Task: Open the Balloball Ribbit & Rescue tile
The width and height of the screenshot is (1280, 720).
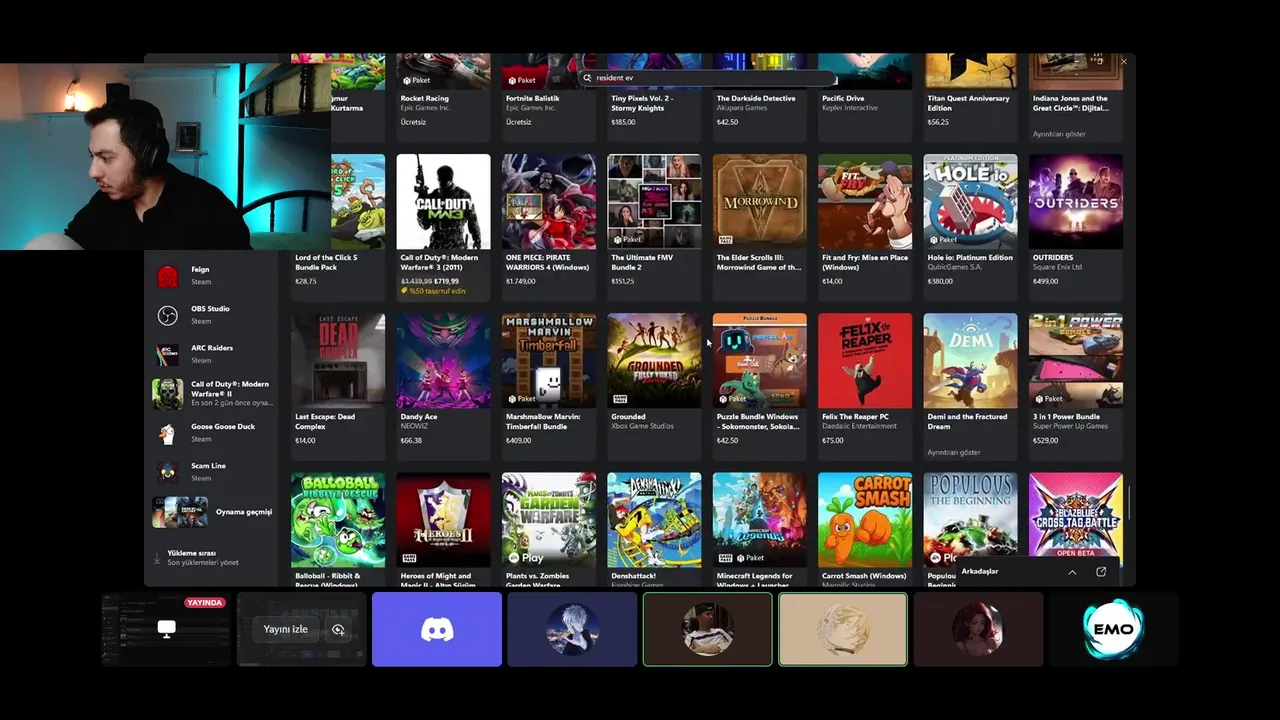Action: 337,529
